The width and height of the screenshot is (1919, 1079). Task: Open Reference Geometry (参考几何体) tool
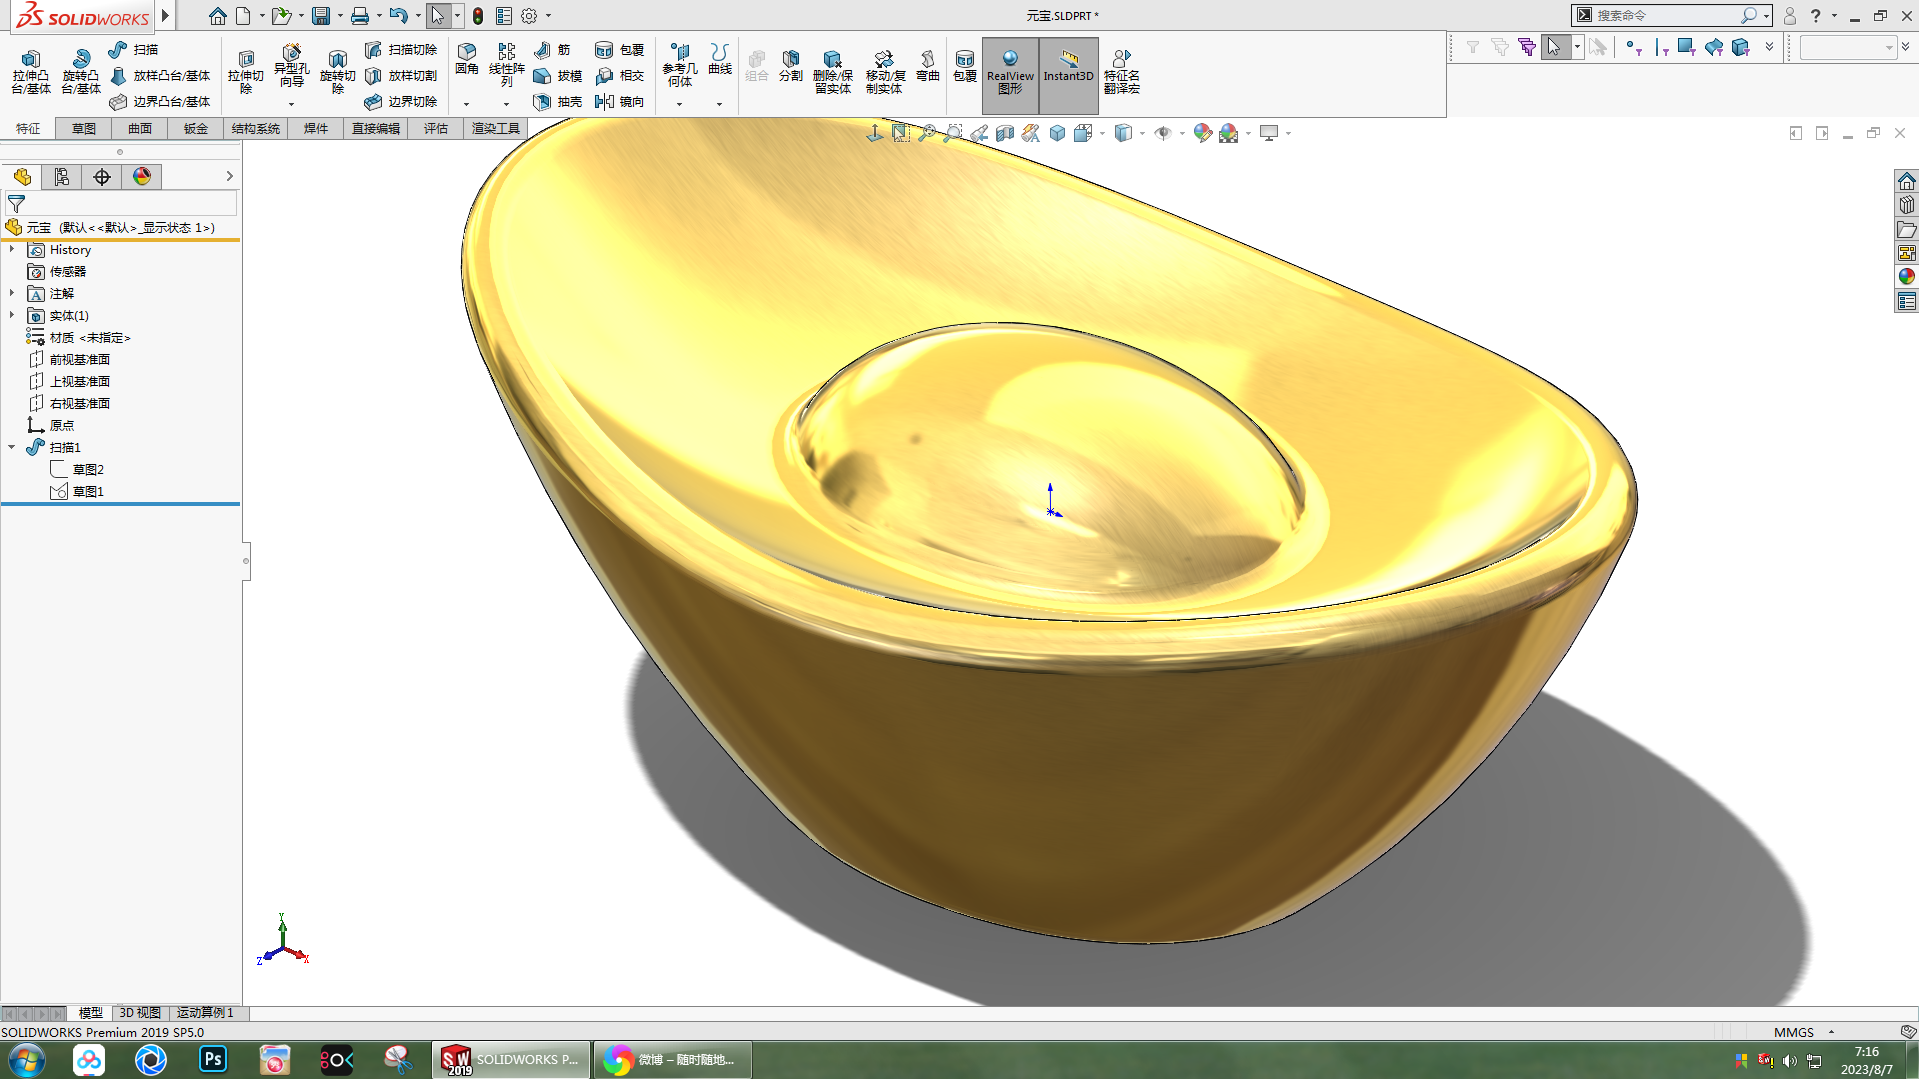point(680,65)
